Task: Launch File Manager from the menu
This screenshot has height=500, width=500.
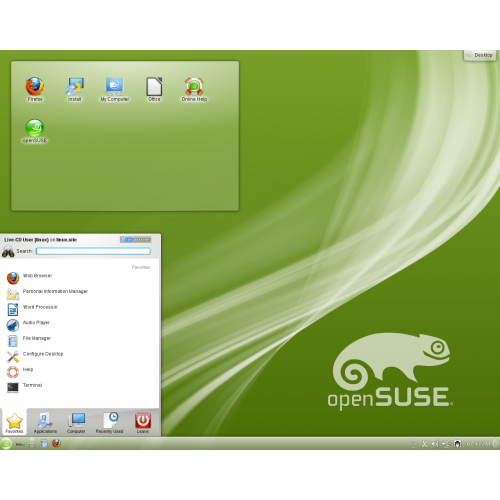Action: coord(78,340)
